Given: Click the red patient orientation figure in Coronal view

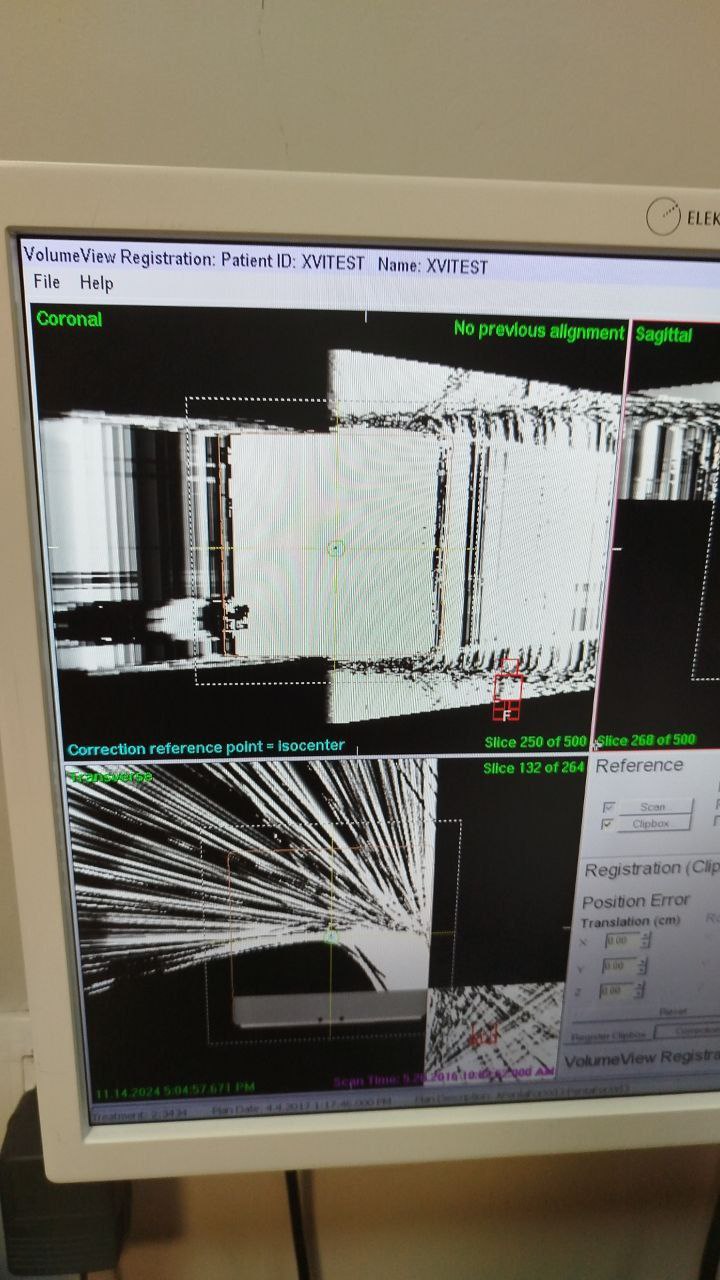Looking at the screenshot, I should click(509, 690).
